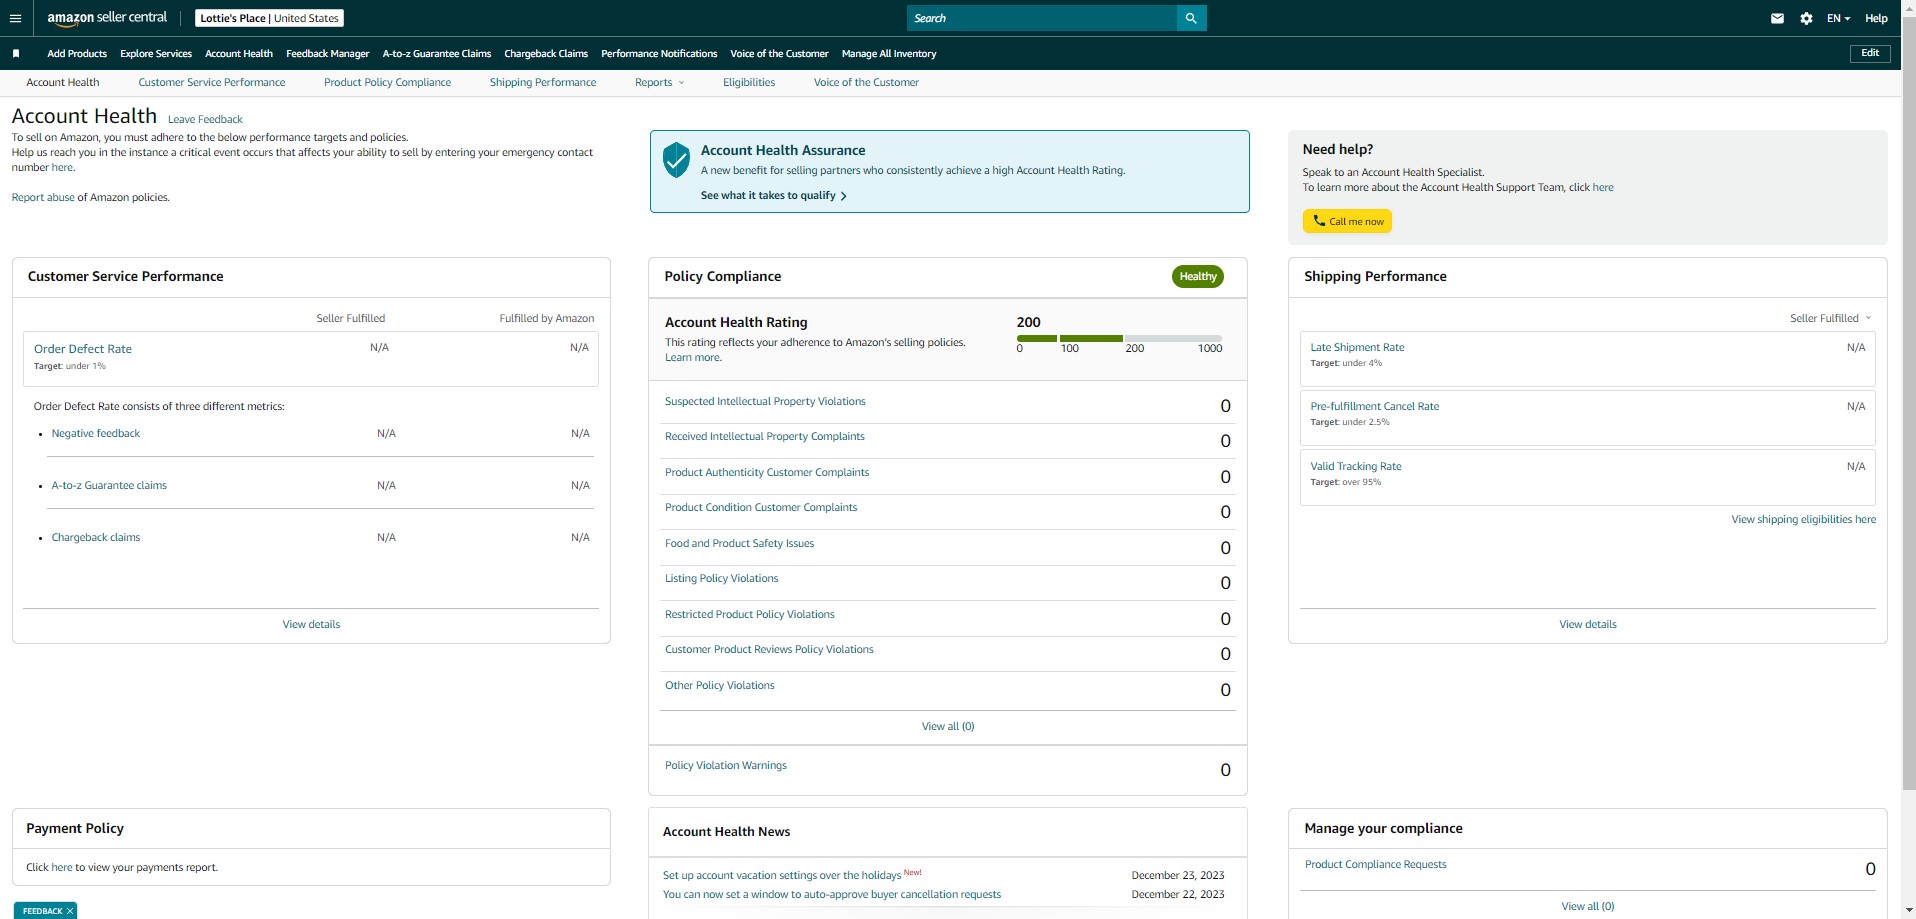This screenshot has width=1916, height=919.
Task: Open the hamburger main menu
Action: coord(15,18)
